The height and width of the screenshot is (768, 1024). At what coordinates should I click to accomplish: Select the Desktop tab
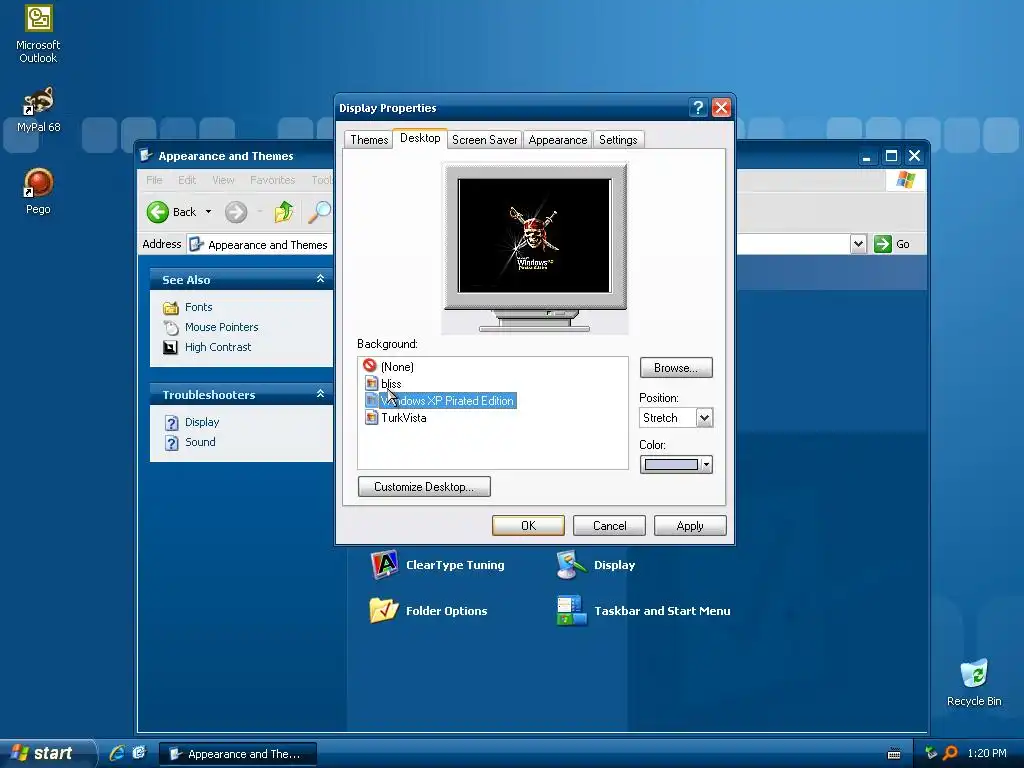420,138
